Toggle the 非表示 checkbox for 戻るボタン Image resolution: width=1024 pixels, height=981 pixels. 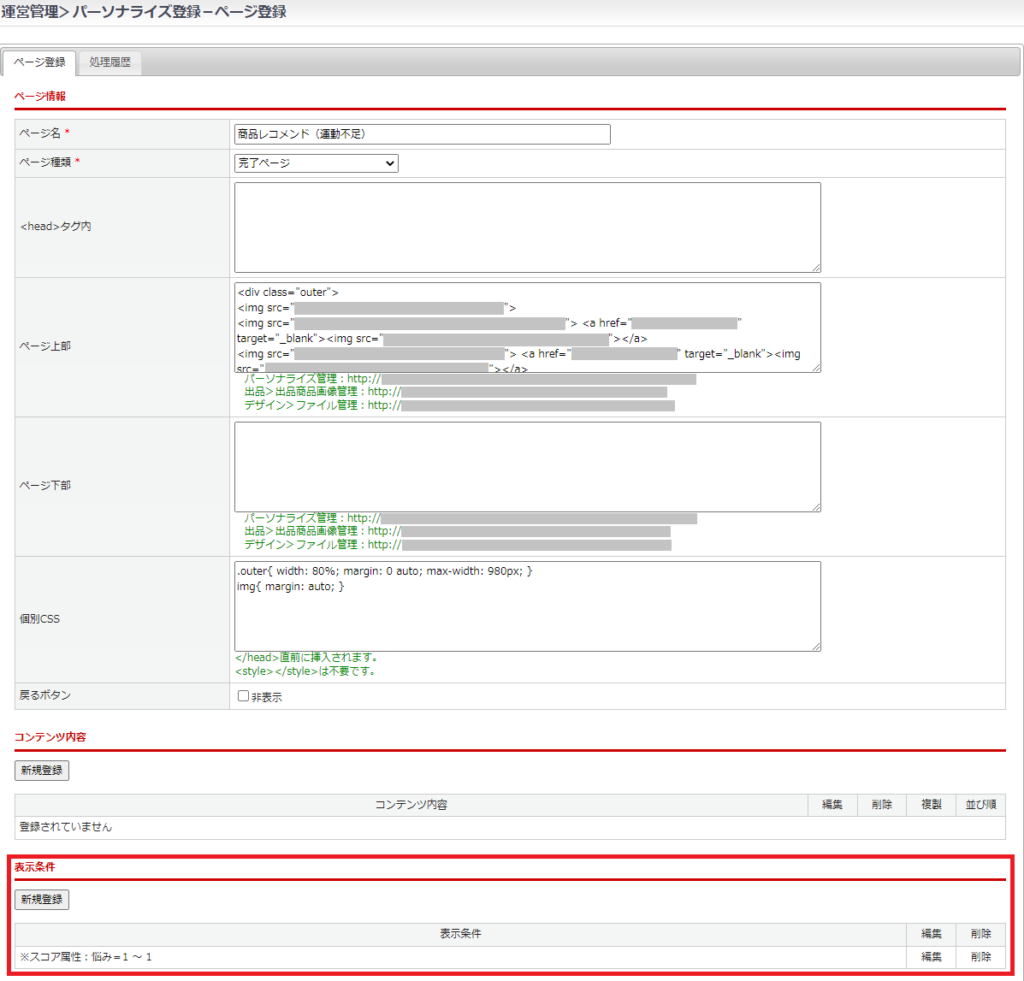pos(243,696)
